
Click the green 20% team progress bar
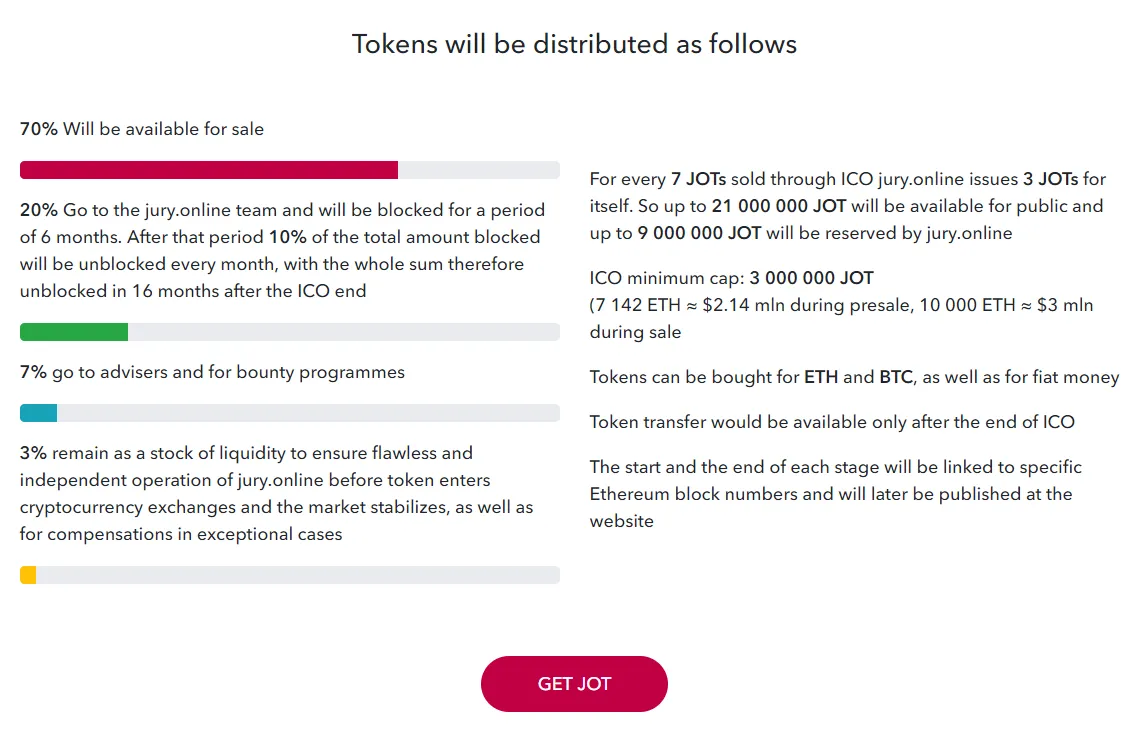[x=74, y=332]
